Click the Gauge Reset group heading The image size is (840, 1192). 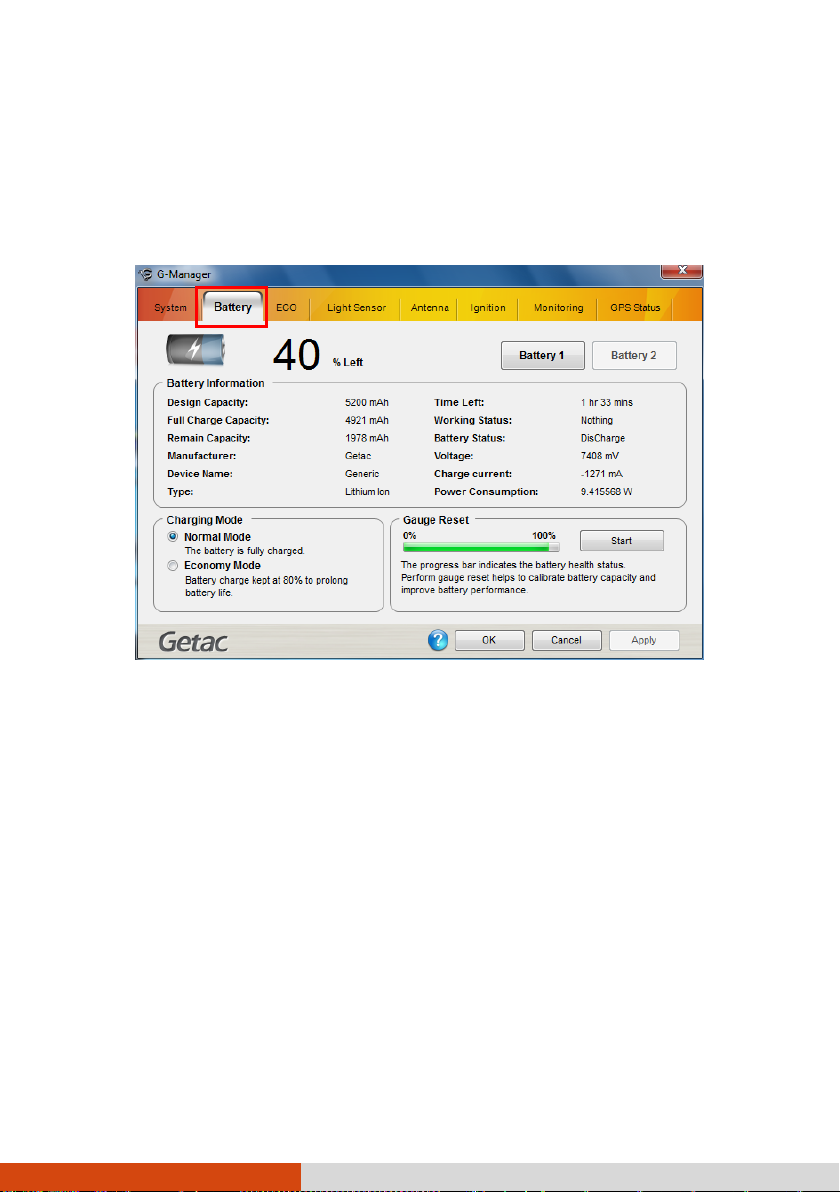tap(436, 520)
